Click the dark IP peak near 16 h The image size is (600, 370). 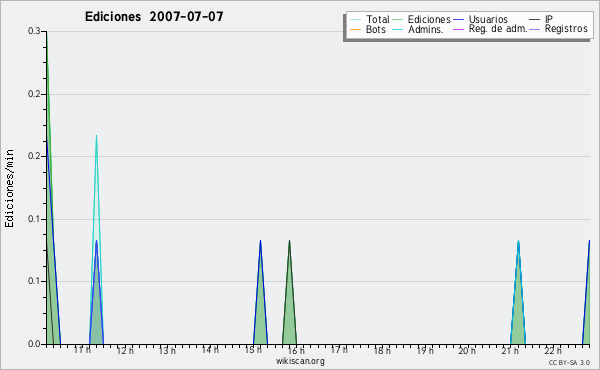click(x=290, y=292)
